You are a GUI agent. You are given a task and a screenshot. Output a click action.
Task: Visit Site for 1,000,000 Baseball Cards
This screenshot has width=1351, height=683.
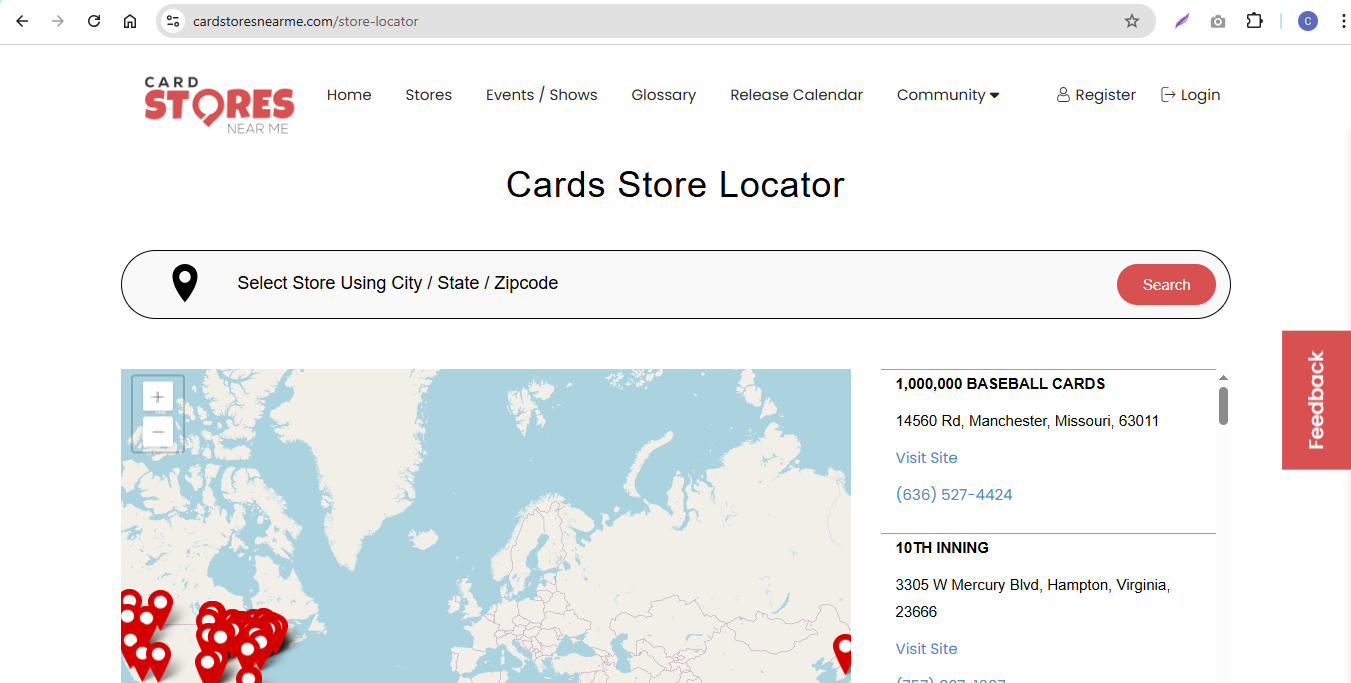click(926, 458)
